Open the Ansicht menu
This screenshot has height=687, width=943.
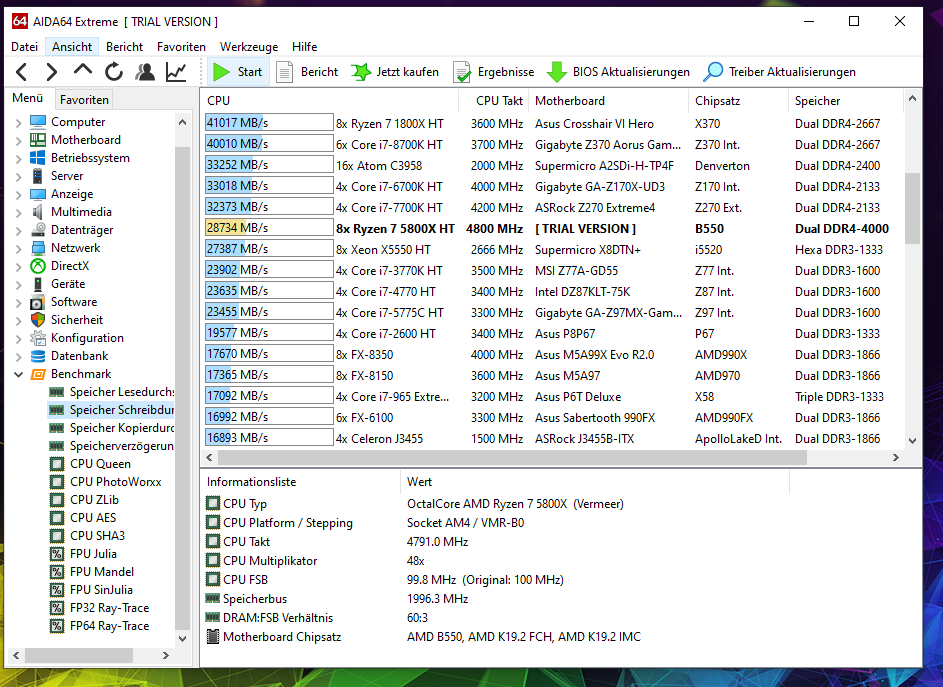pos(72,47)
